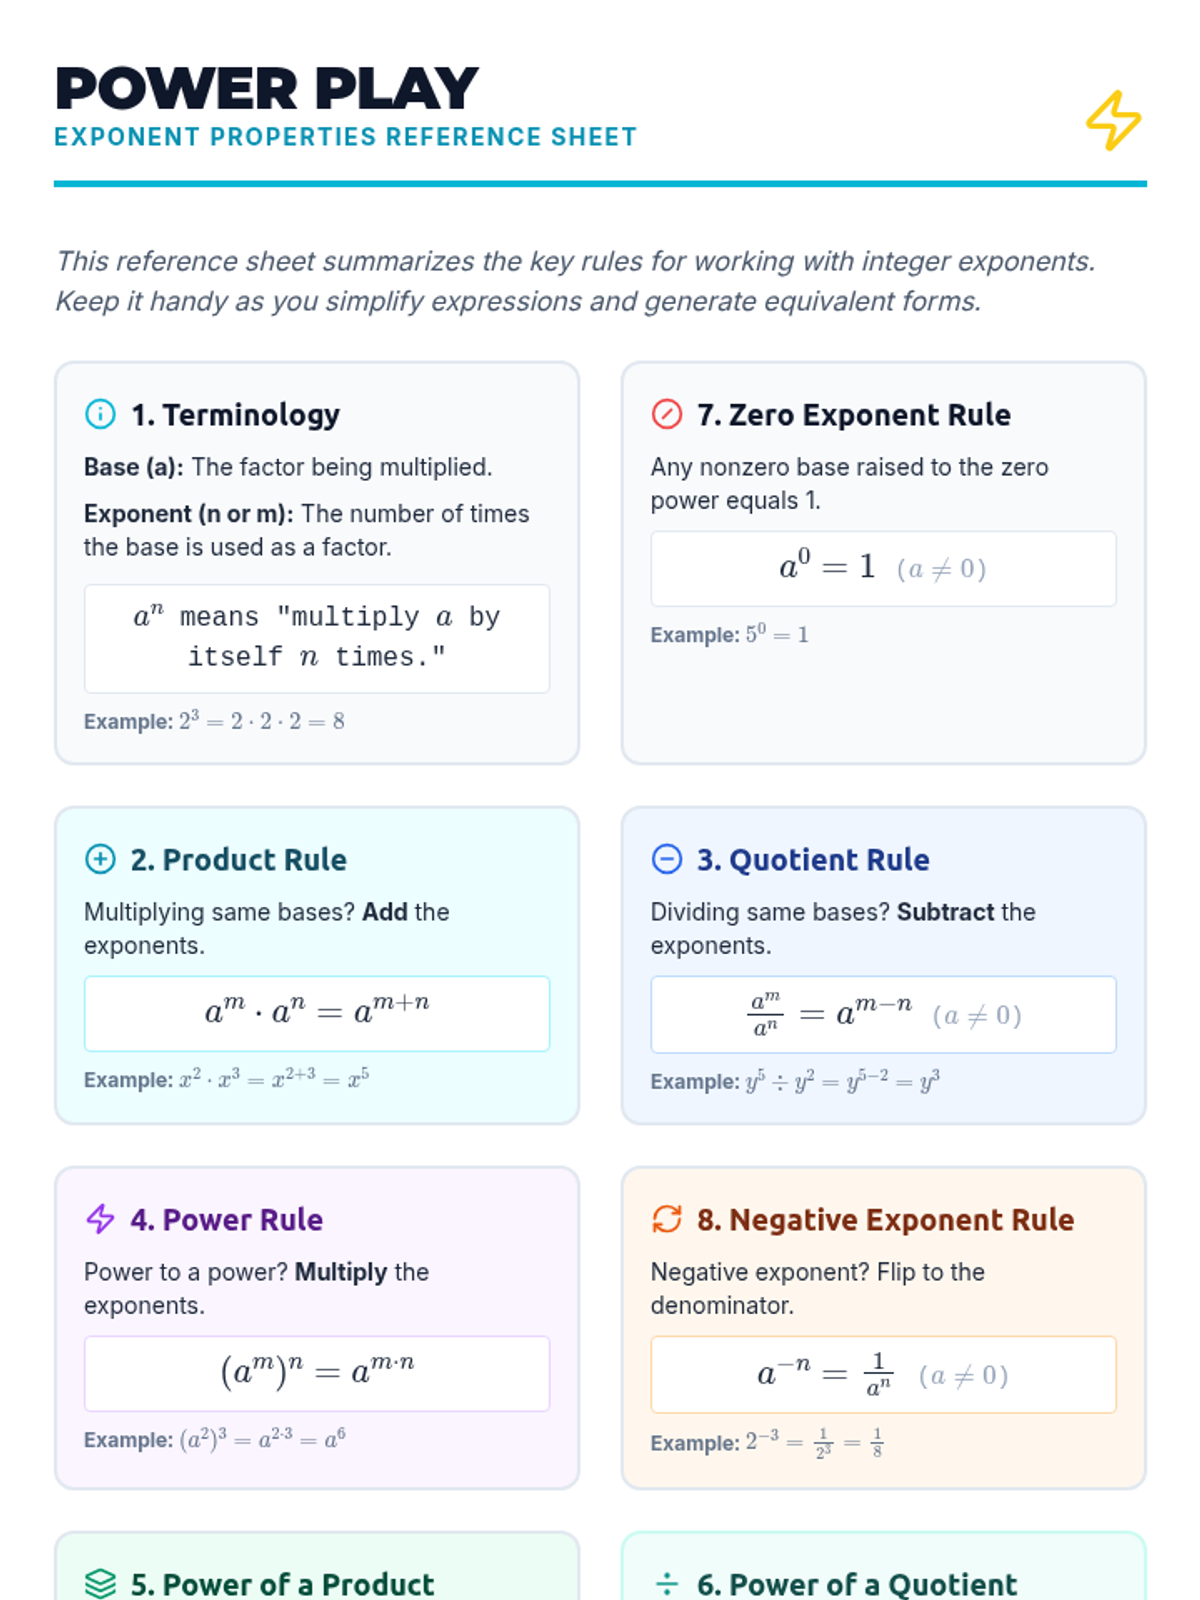Click the Negative Exponent formula box

[x=883, y=1374]
